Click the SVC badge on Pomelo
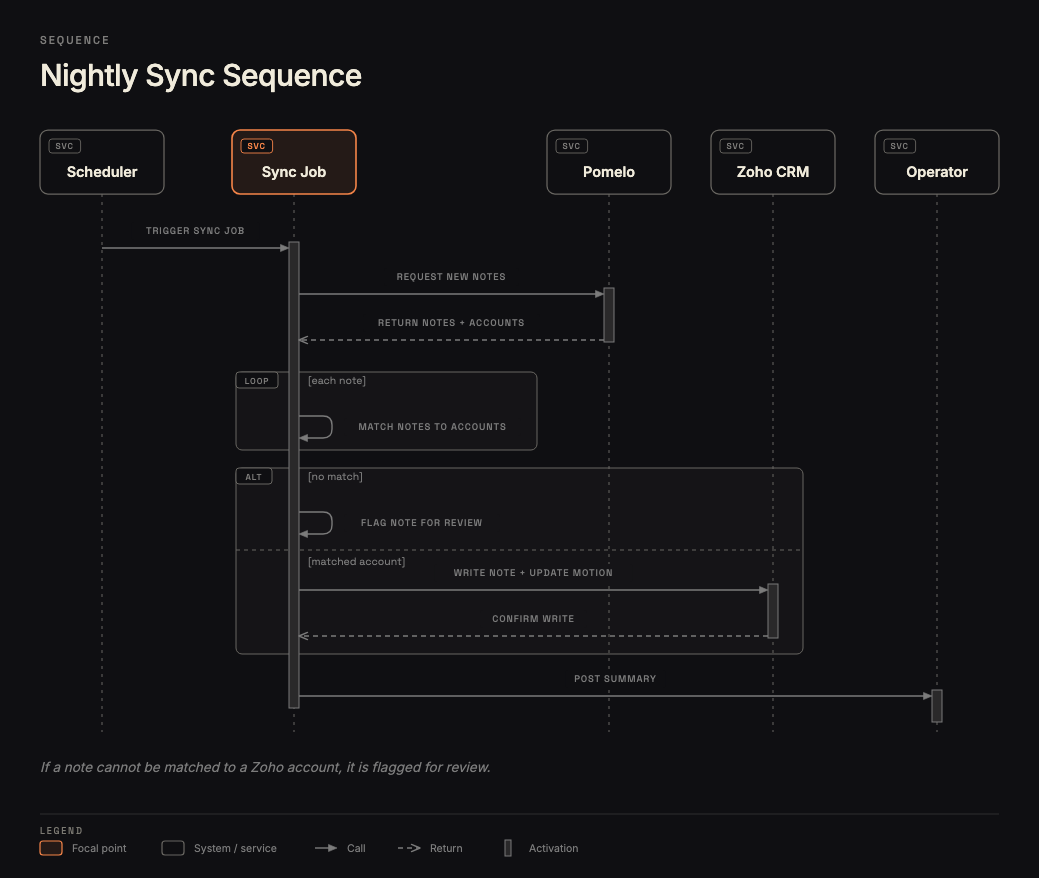The image size is (1039, 878). tap(571, 146)
